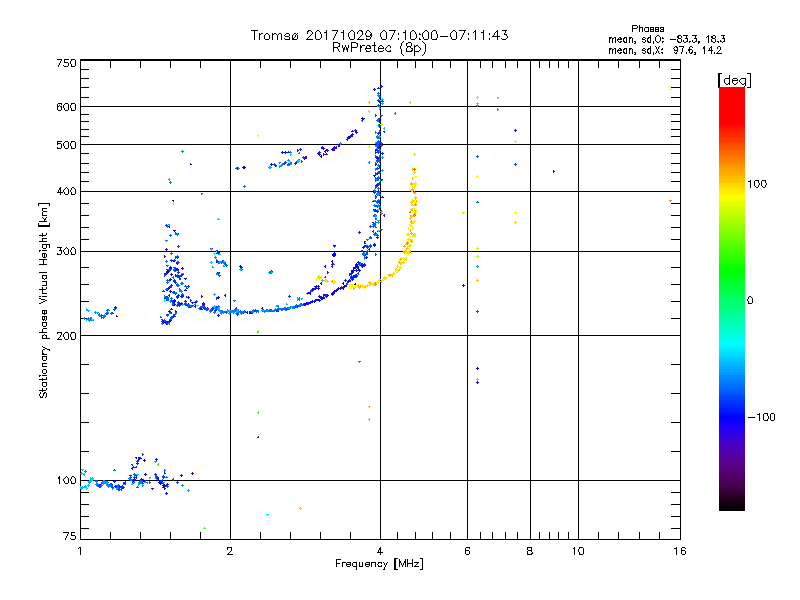The image size is (800, 600).
Task: Click the x-axis label '2'
Action: [x=230, y=551]
